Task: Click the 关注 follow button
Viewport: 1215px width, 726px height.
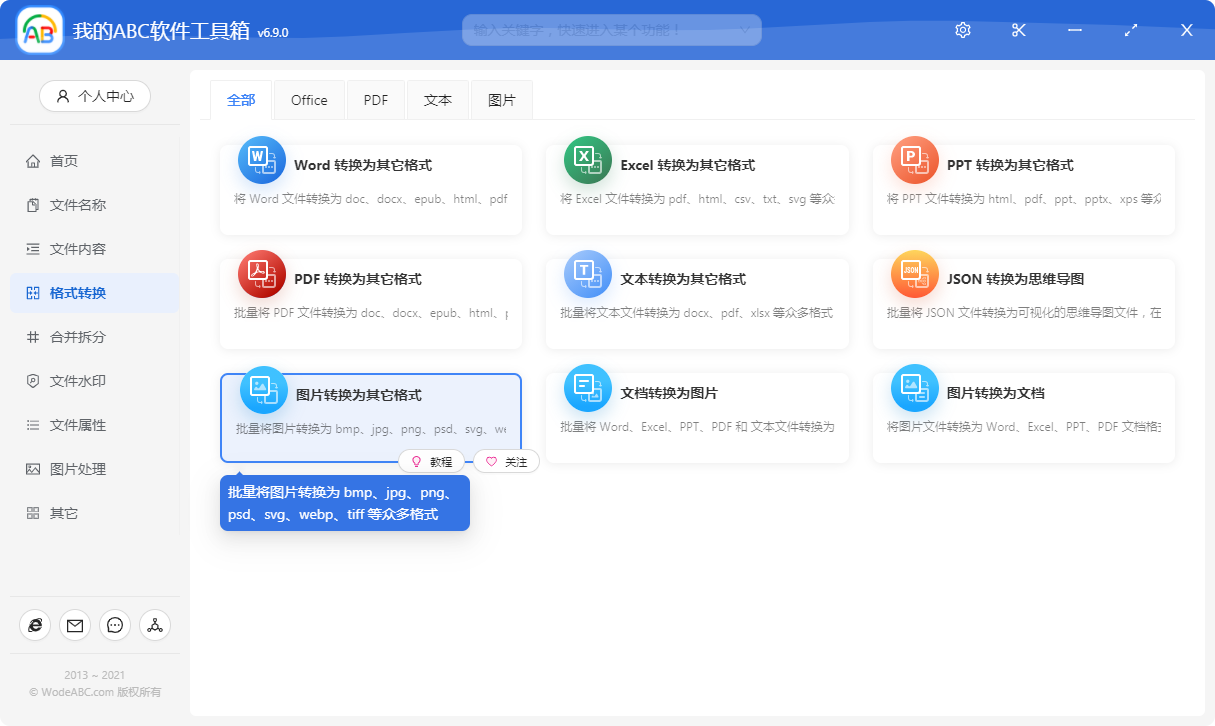Action: (x=506, y=461)
